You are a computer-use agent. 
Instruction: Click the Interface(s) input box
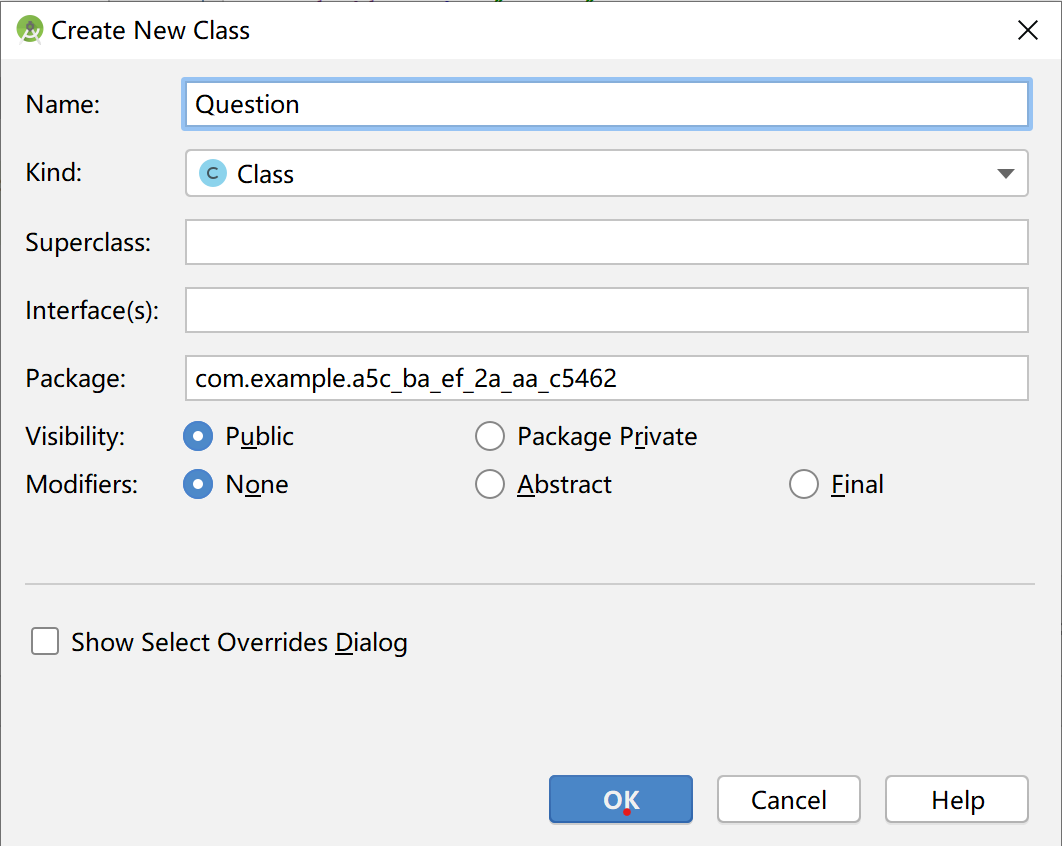pyautogui.click(x=606, y=310)
